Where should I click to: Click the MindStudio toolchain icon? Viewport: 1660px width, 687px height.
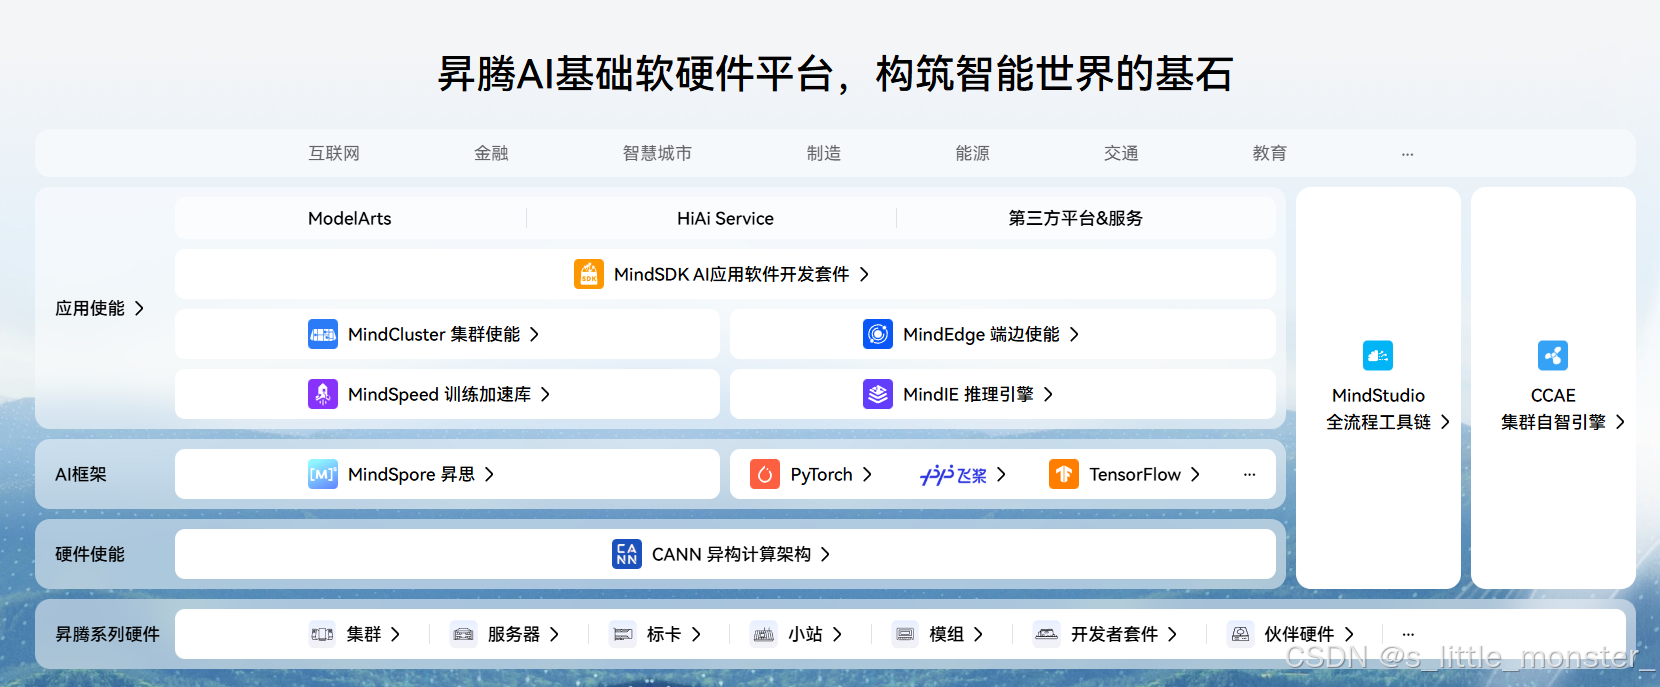tap(1378, 355)
